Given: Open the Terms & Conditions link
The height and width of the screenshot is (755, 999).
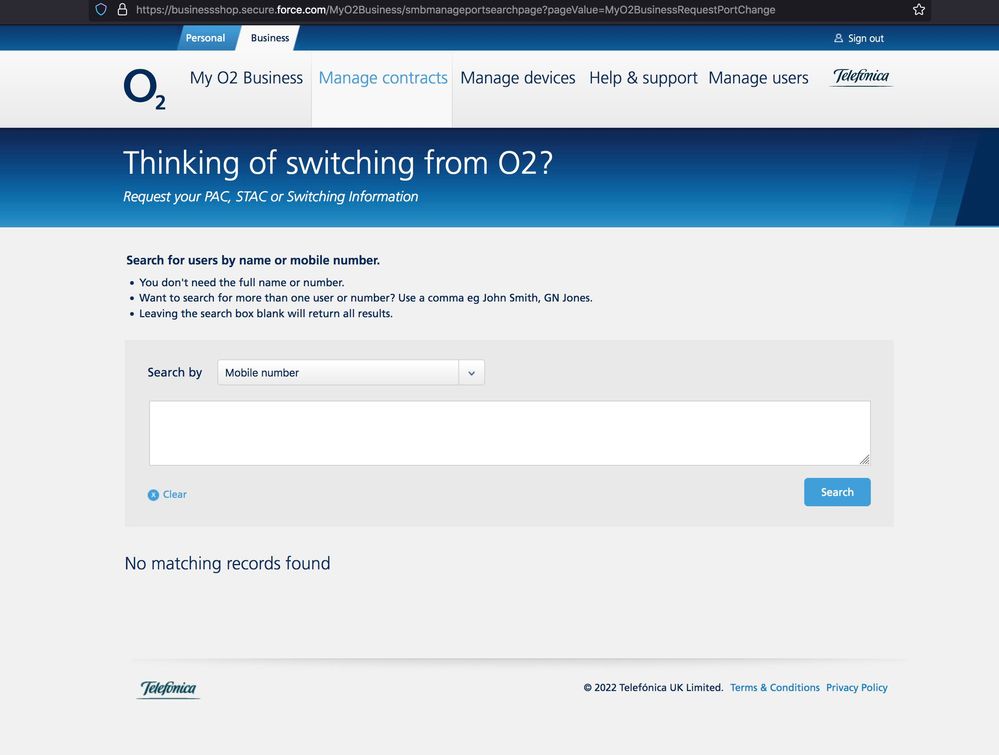Looking at the screenshot, I should click(x=774, y=688).
